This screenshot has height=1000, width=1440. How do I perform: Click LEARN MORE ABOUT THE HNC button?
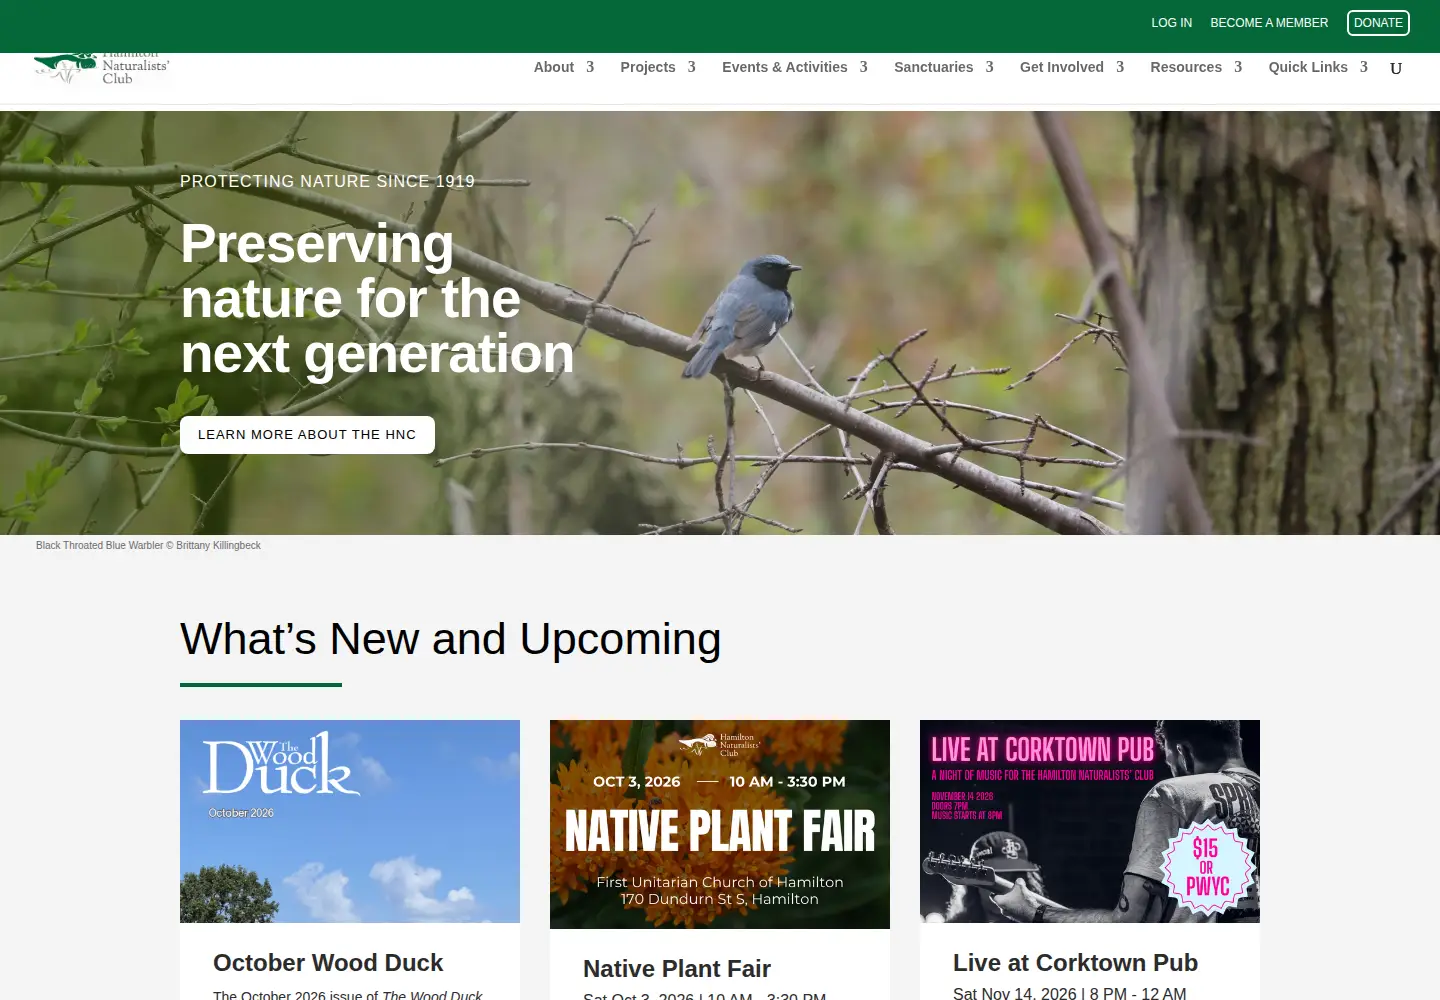point(307,435)
